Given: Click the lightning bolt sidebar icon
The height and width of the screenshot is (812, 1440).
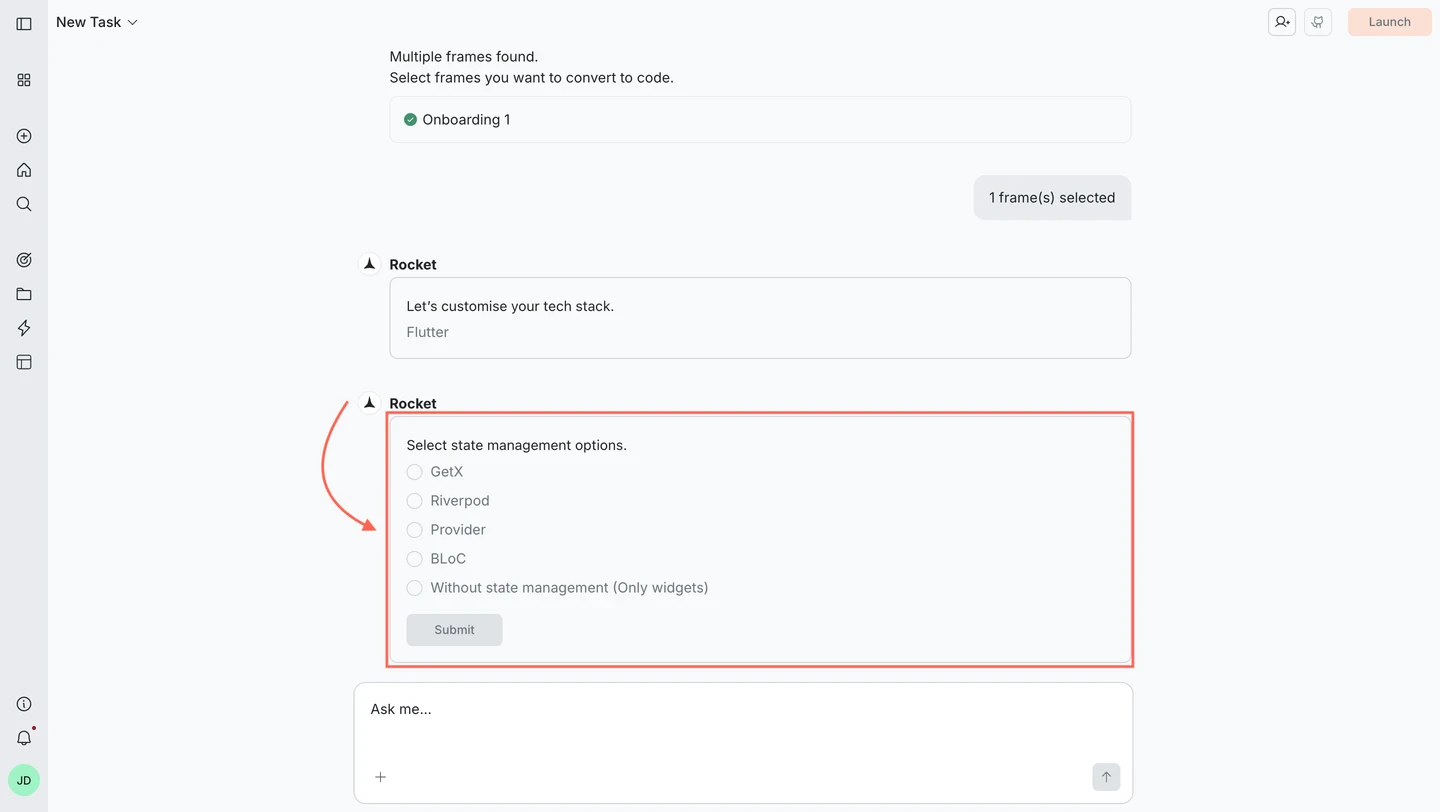Looking at the screenshot, I should (x=24, y=328).
